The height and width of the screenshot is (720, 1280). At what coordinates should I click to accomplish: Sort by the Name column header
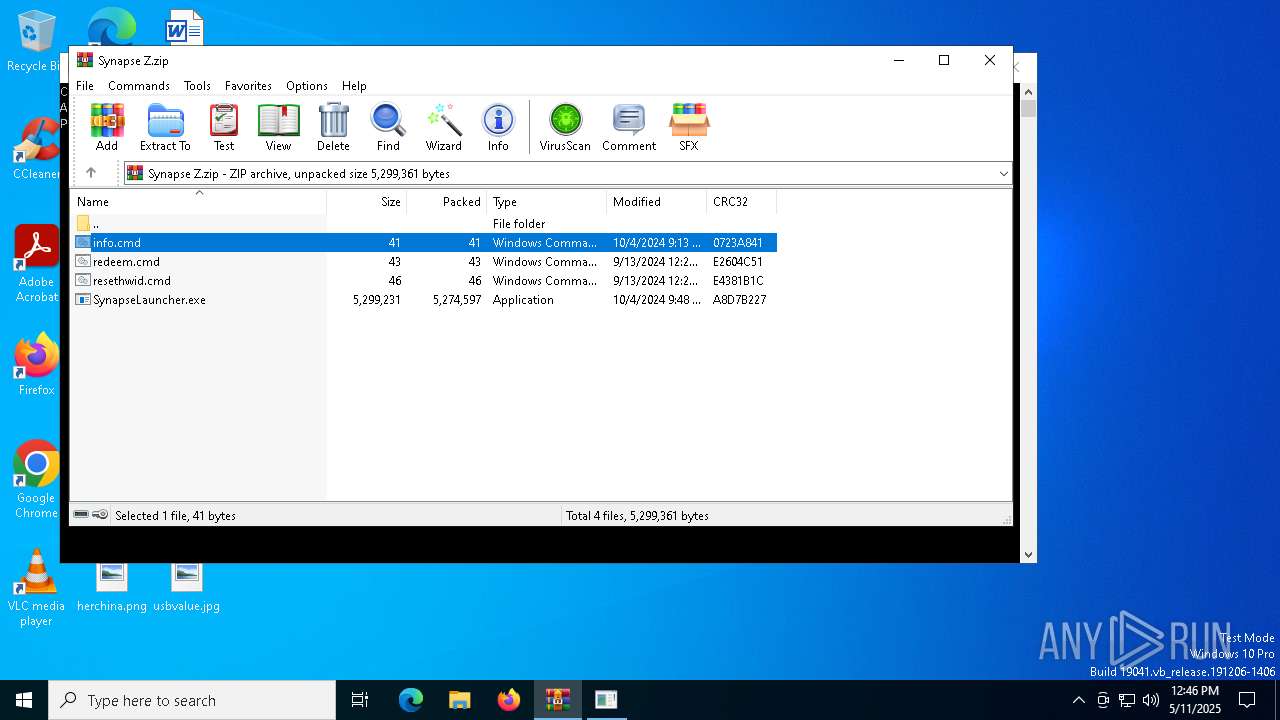click(198, 202)
